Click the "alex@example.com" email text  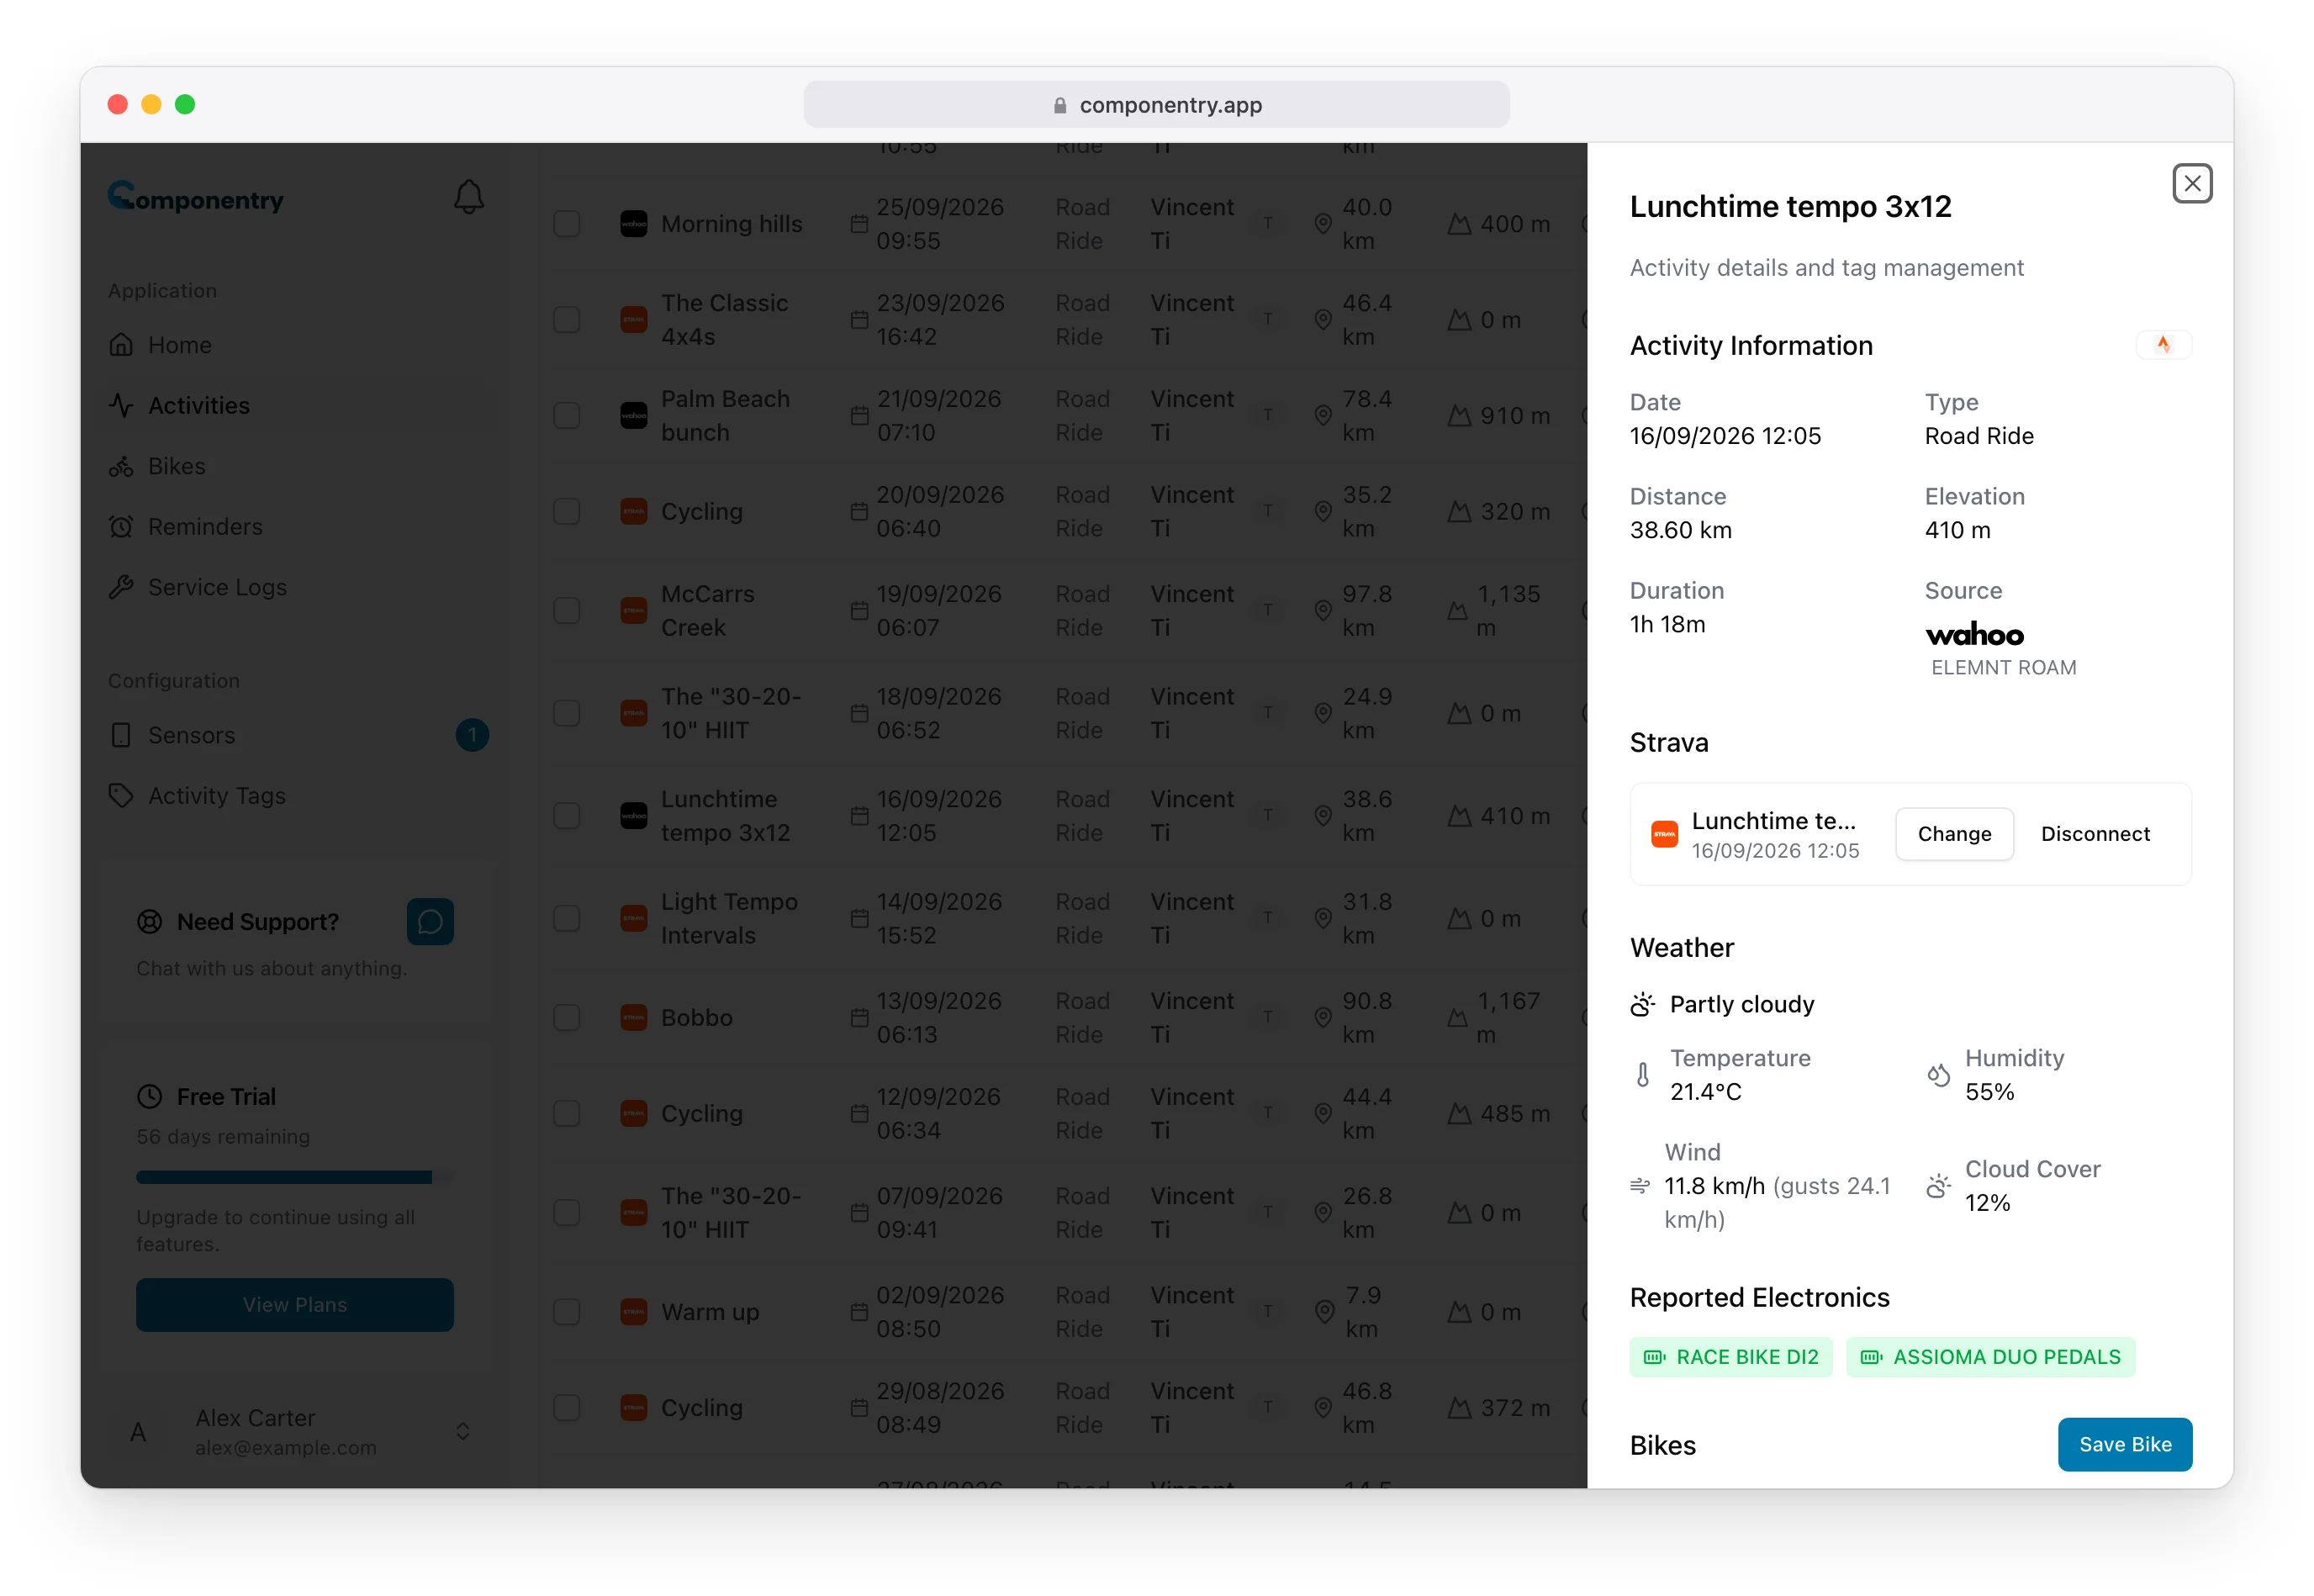click(286, 1448)
